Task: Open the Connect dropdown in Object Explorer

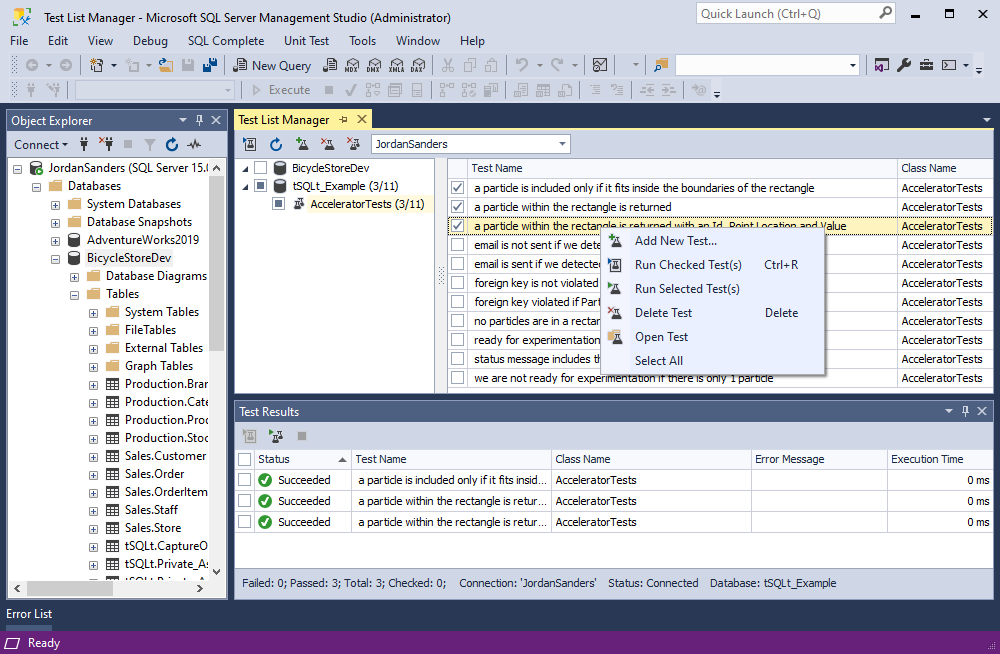Action: click(x=41, y=145)
